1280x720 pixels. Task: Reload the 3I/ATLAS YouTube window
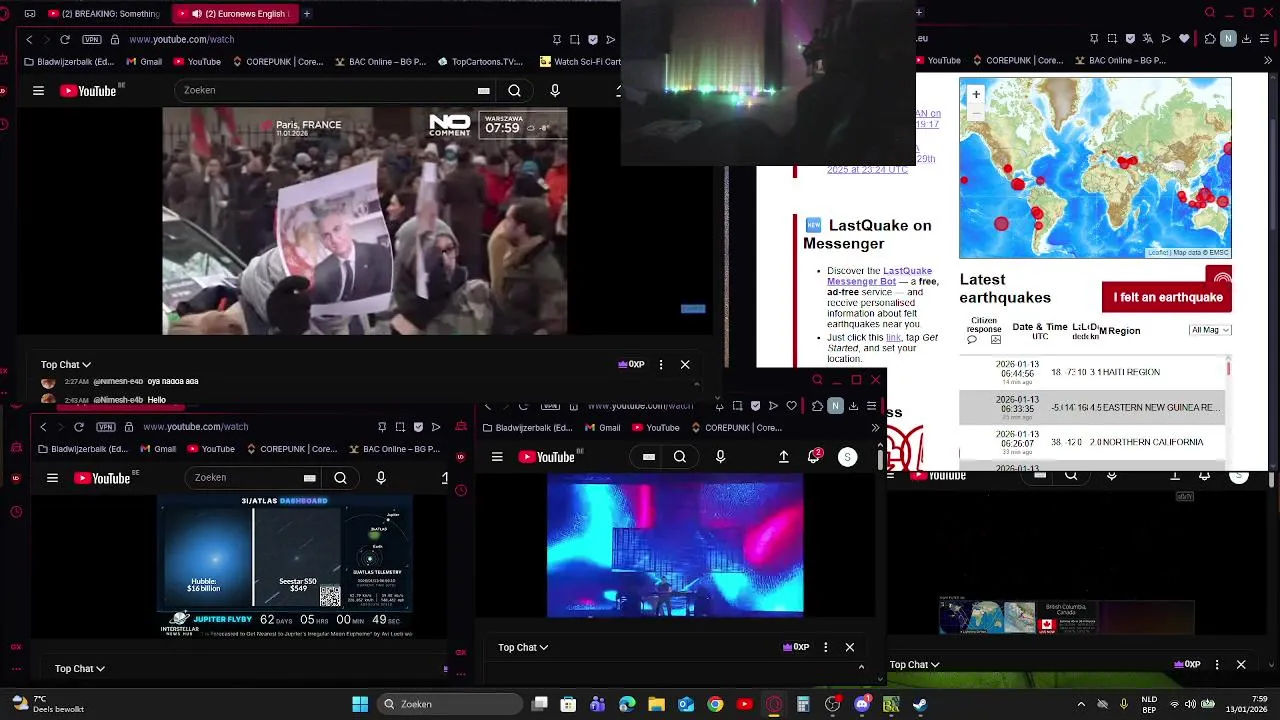(x=79, y=427)
